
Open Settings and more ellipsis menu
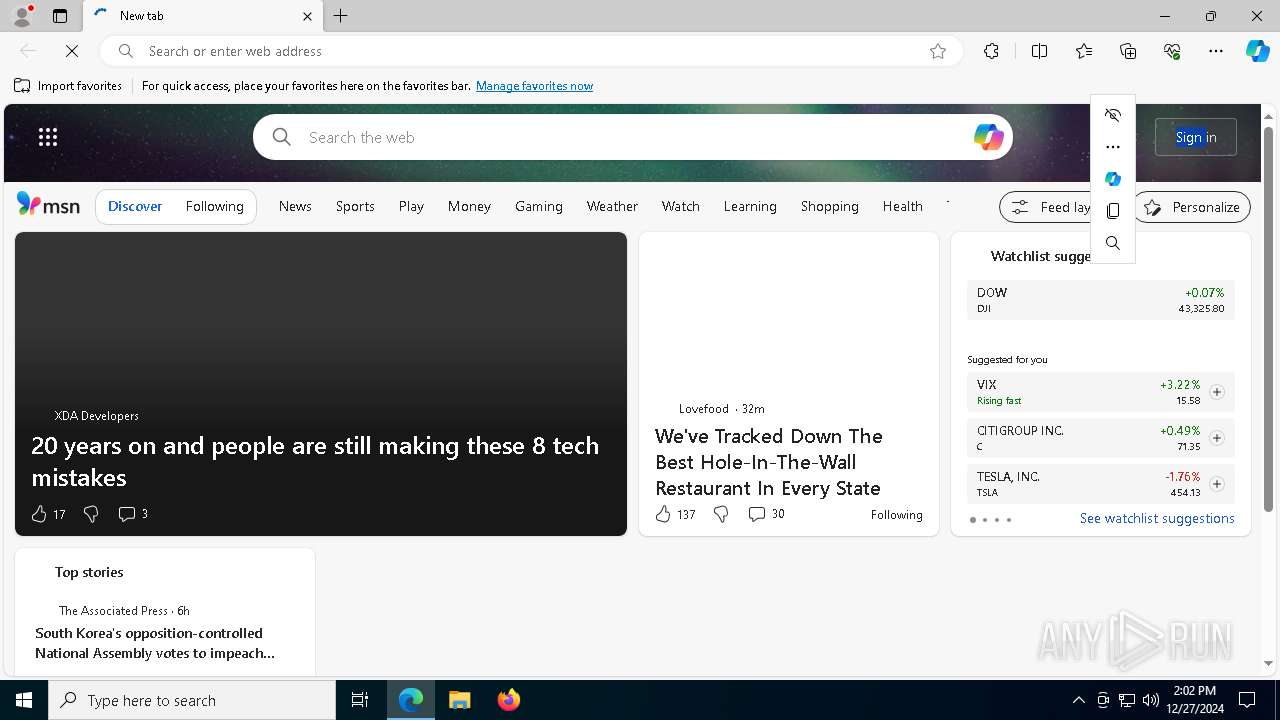(x=1216, y=51)
